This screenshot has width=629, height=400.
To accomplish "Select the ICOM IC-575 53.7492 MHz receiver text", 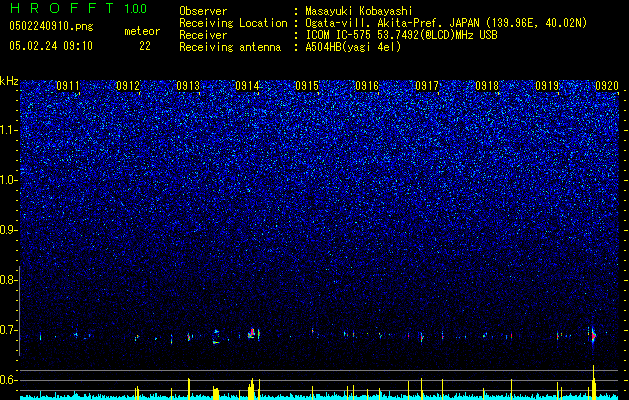I will point(401,35).
